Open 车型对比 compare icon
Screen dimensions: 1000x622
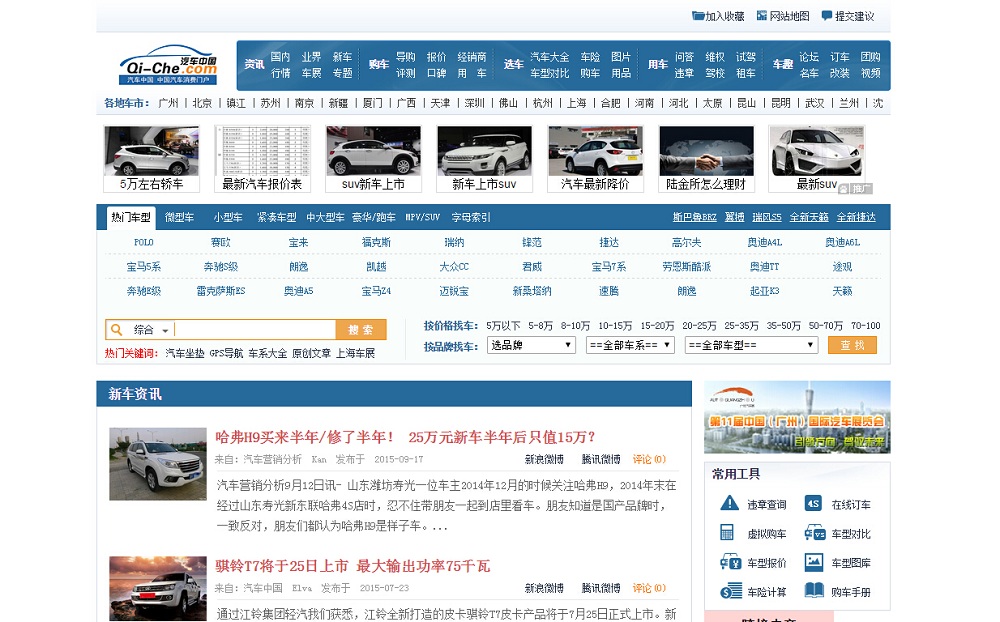coord(814,533)
